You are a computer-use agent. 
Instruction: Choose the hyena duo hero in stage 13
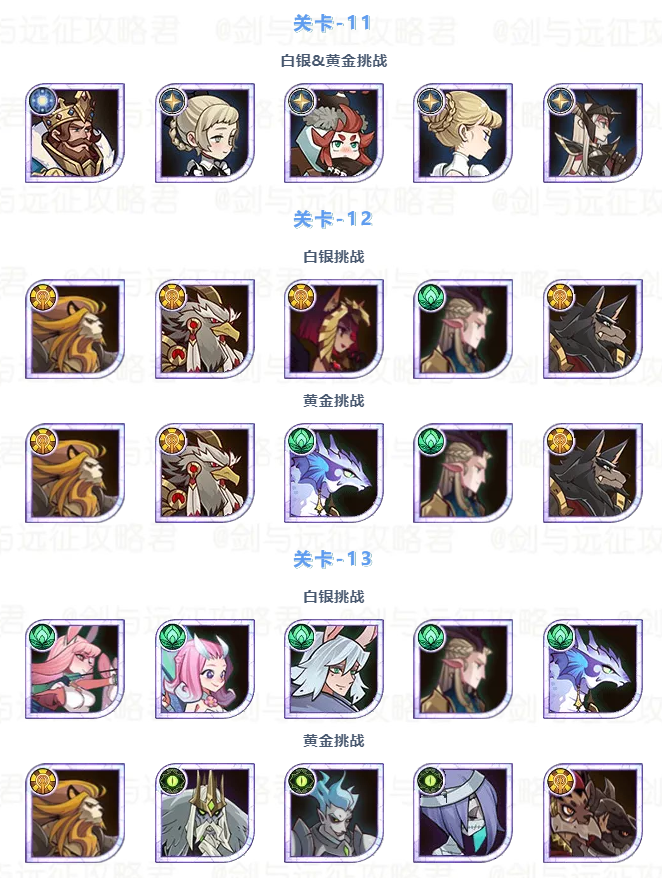tap(593, 812)
